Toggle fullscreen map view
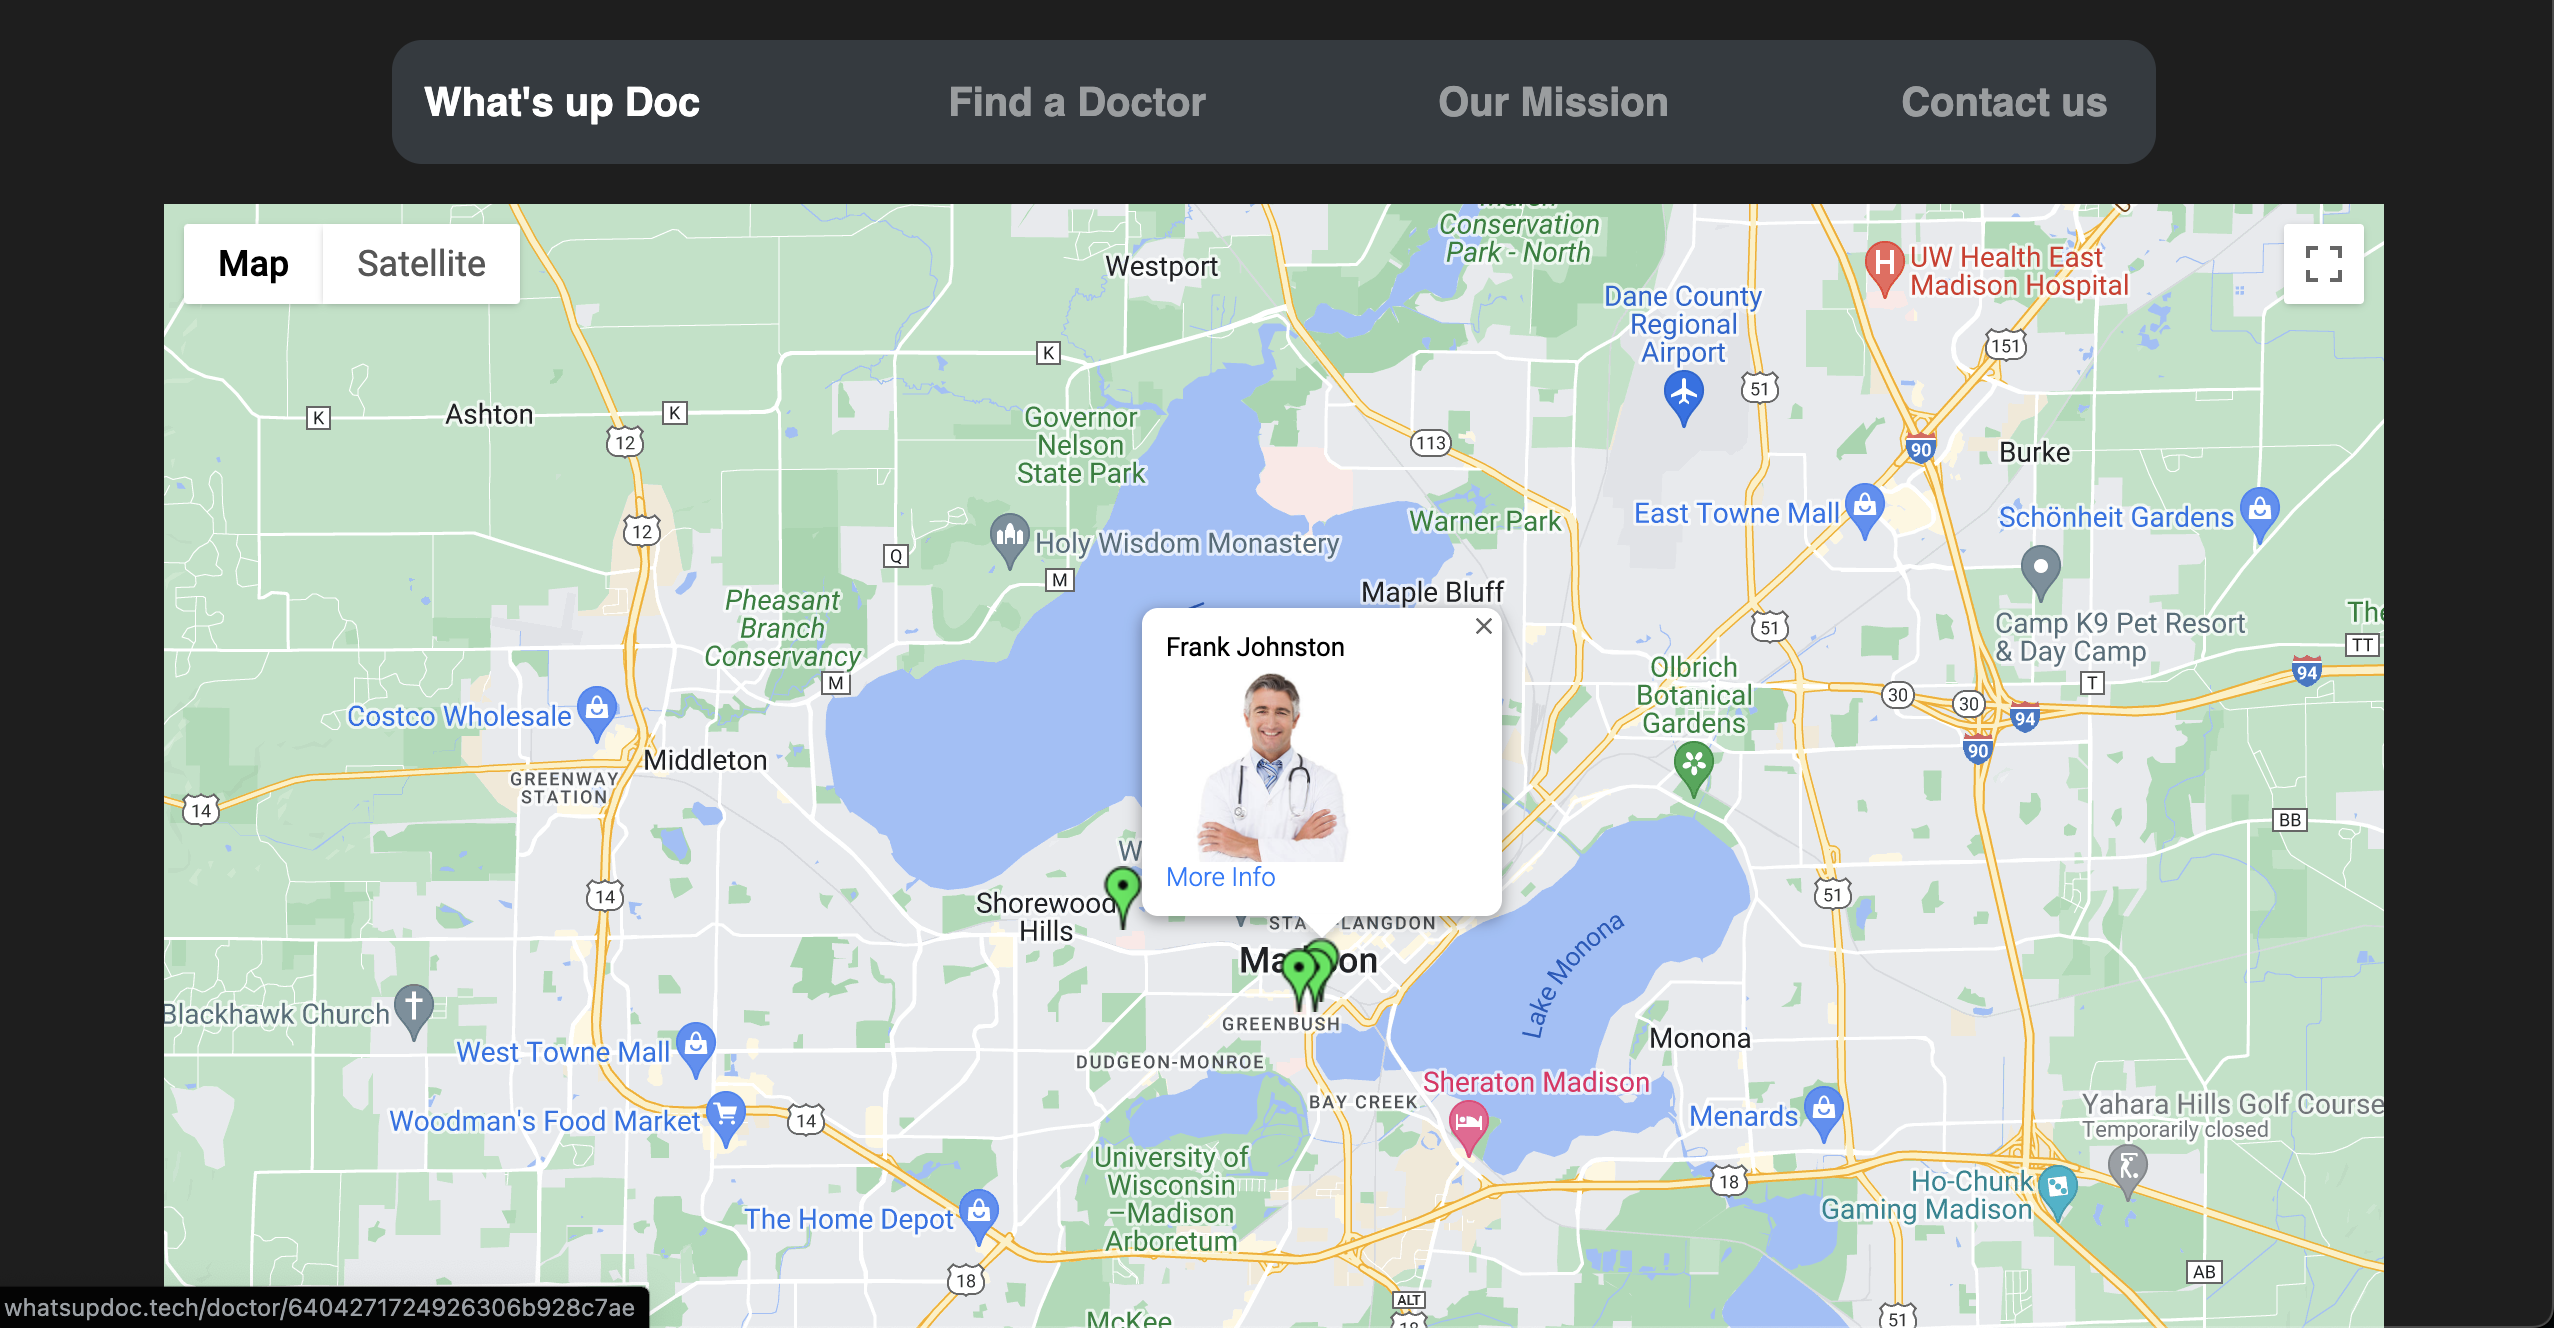The image size is (2554, 1328). 2323,264
